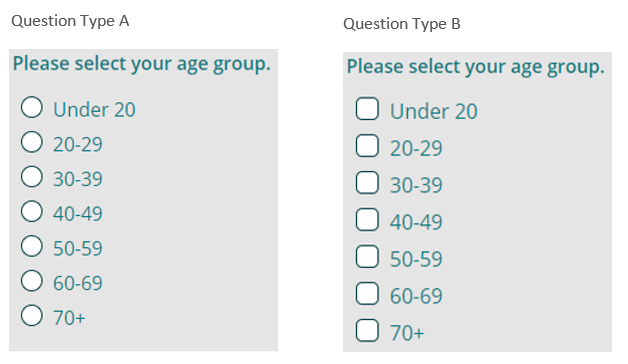Click the age group prompt in Type A
This screenshot has height=364, width=628.
pyautogui.click(x=142, y=64)
